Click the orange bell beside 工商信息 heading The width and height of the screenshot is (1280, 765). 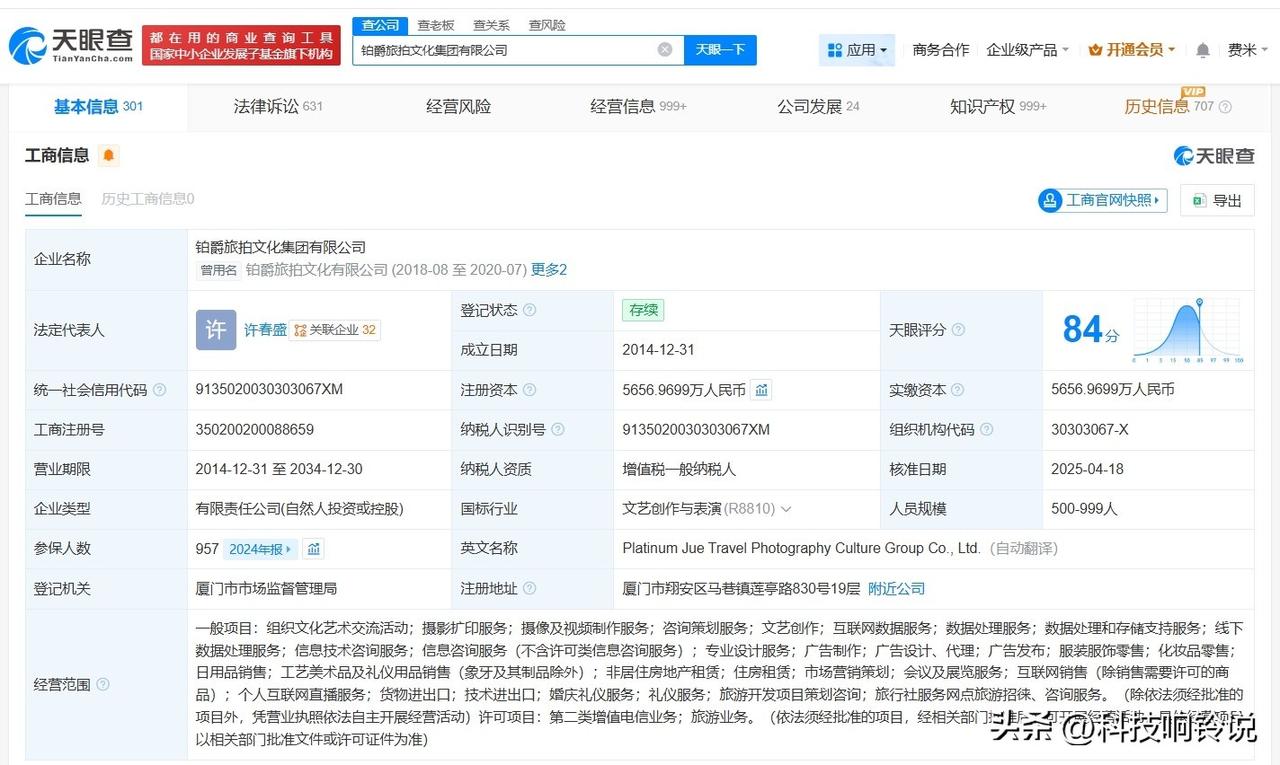point(108,155)
